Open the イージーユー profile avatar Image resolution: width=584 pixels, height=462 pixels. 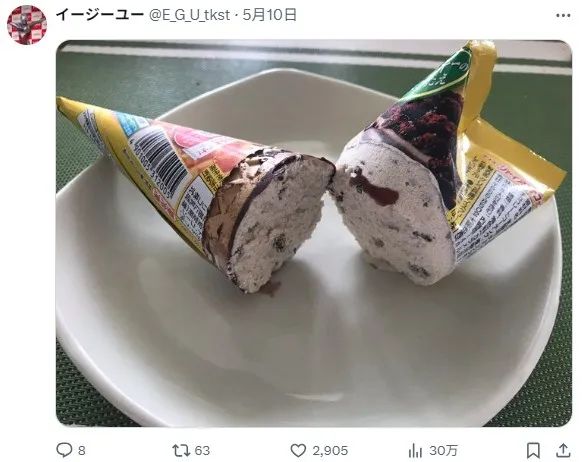pos(27,25)
